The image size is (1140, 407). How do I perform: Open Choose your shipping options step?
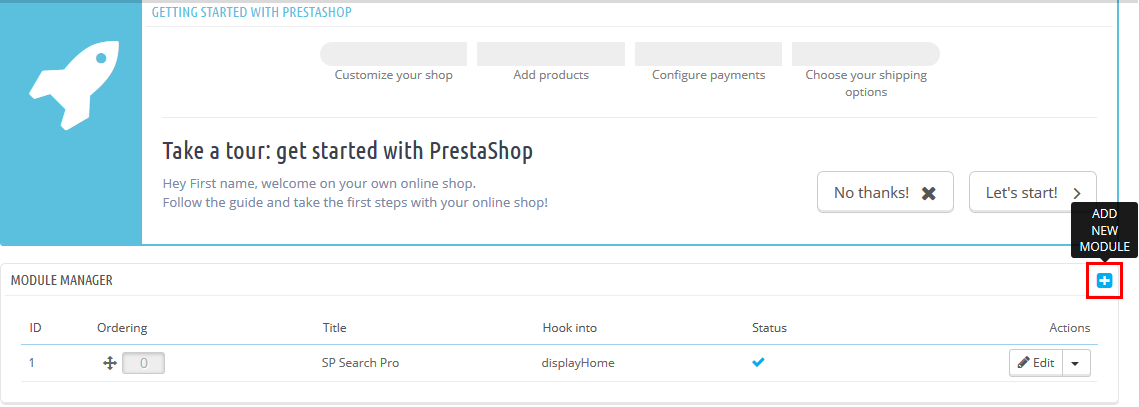tap(866, 55)
